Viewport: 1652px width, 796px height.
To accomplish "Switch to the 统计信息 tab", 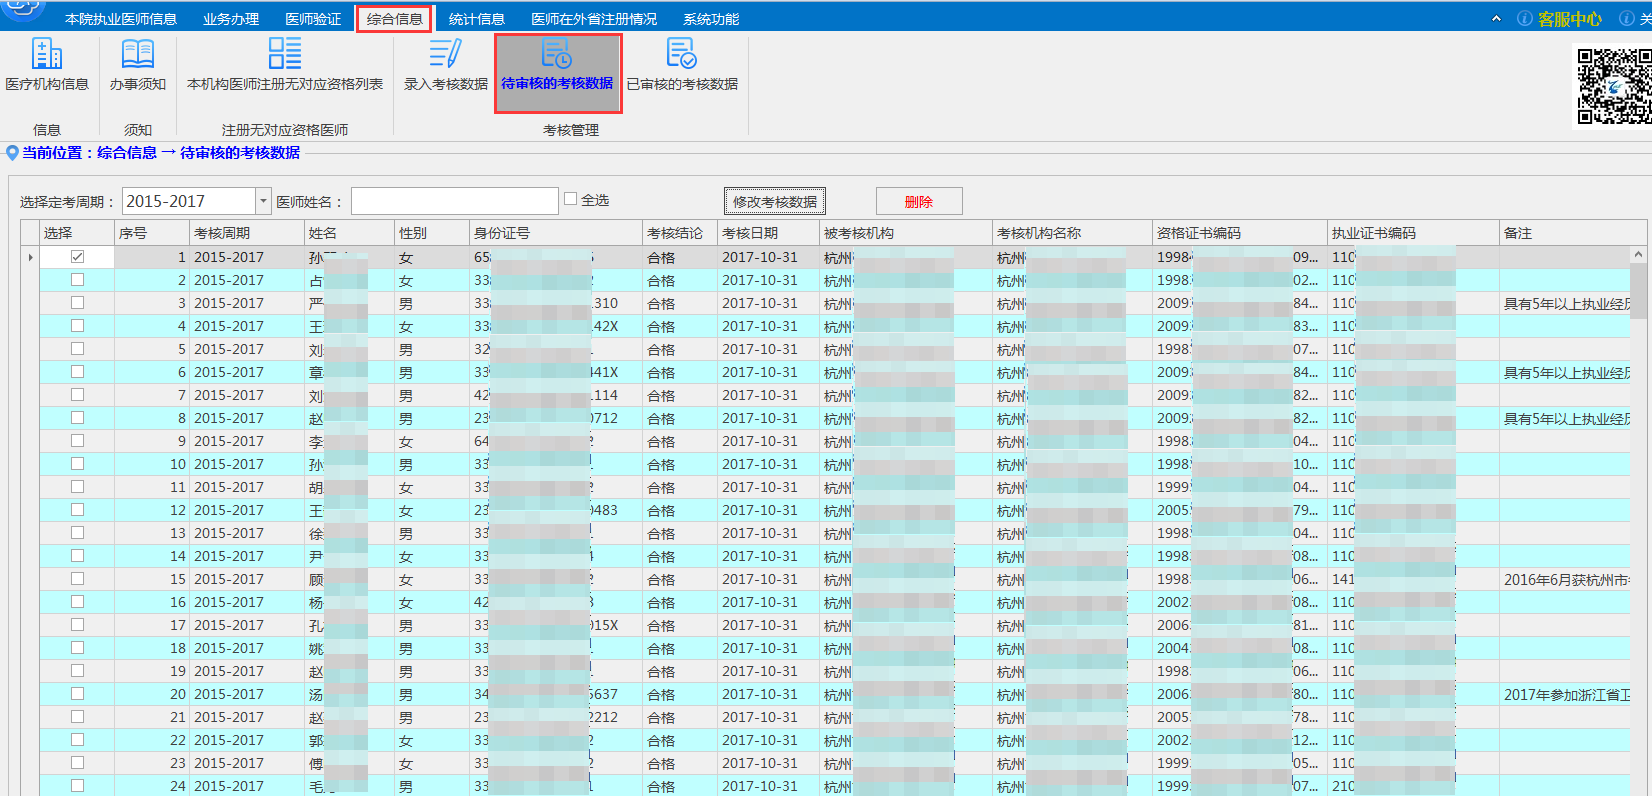I will coord(476,19).
